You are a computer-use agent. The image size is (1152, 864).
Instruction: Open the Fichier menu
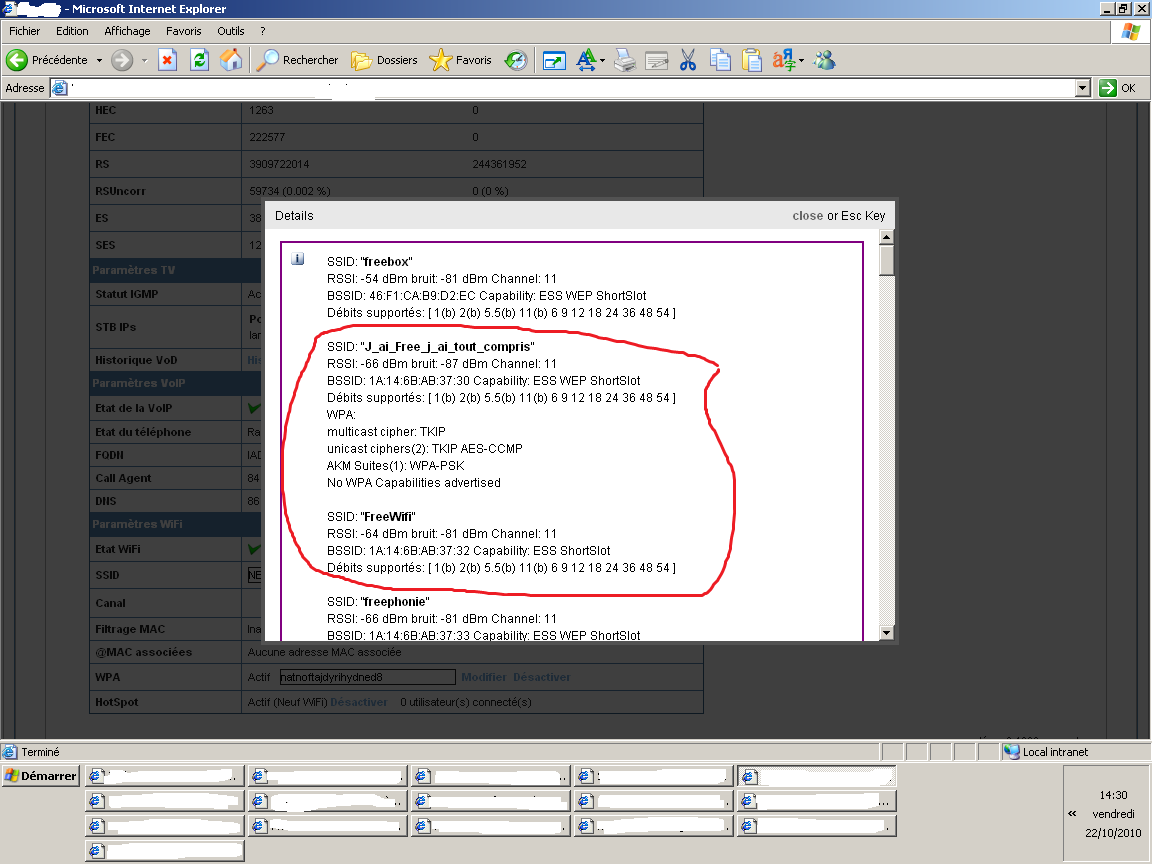[x=25, y=31]
